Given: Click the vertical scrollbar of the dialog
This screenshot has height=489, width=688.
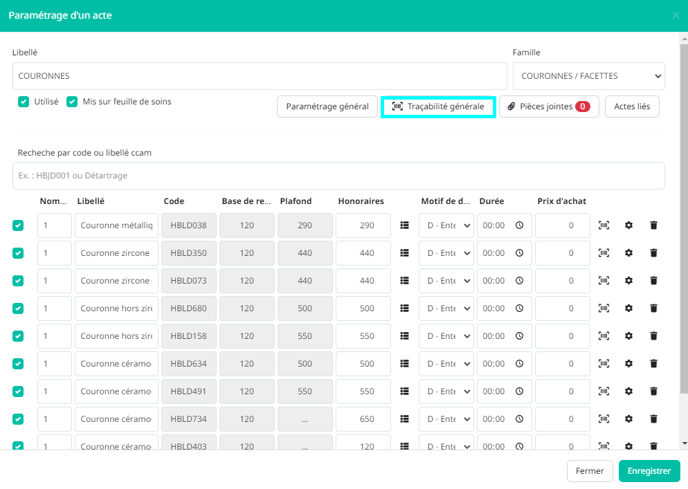Looking at the screenshot, I should pos(684,219).
